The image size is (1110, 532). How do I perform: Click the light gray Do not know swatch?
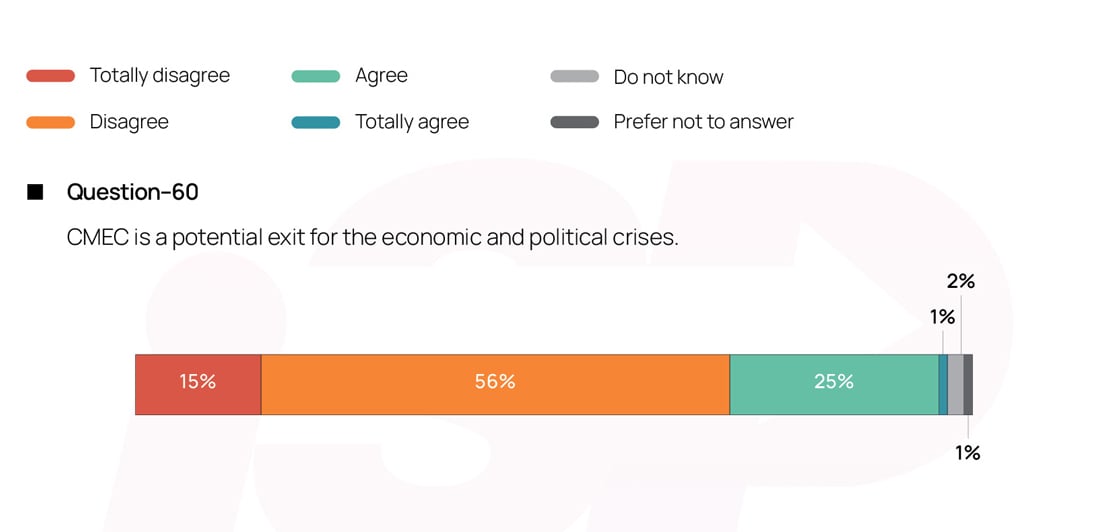coord(574,77)
